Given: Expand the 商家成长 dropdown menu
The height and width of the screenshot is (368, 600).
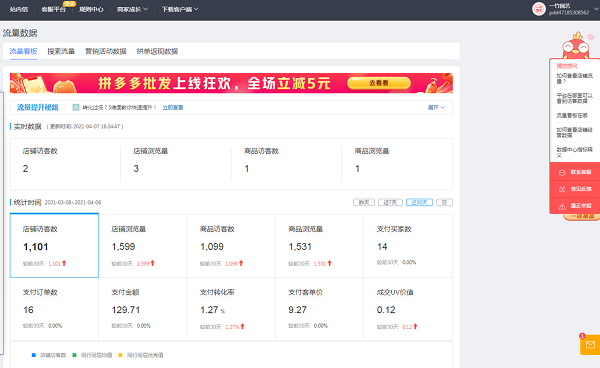Looking at the screenshot, I should tap(132, 9).
